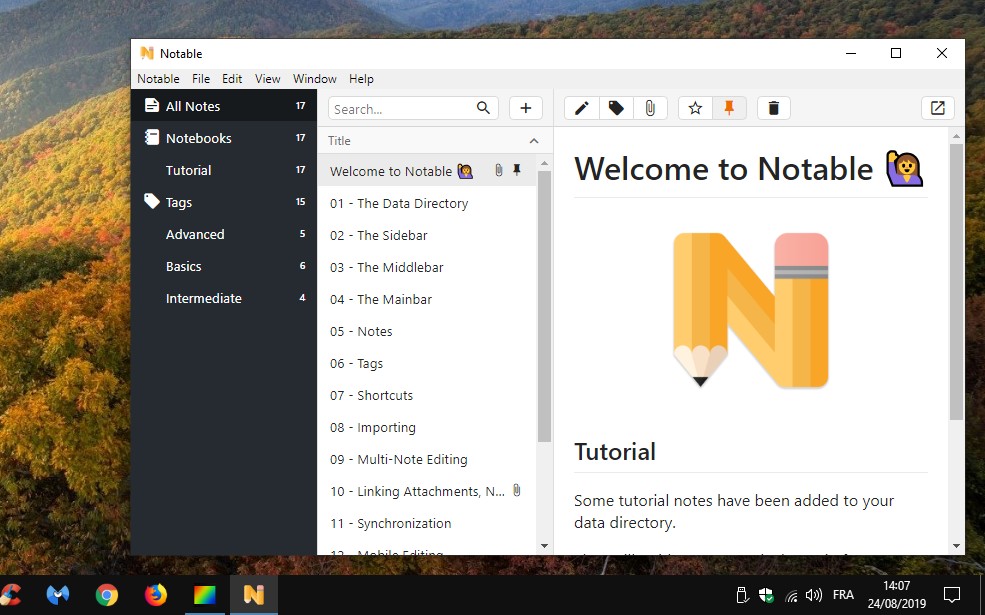
Task: Open the View menu
Action: [268, 79]
